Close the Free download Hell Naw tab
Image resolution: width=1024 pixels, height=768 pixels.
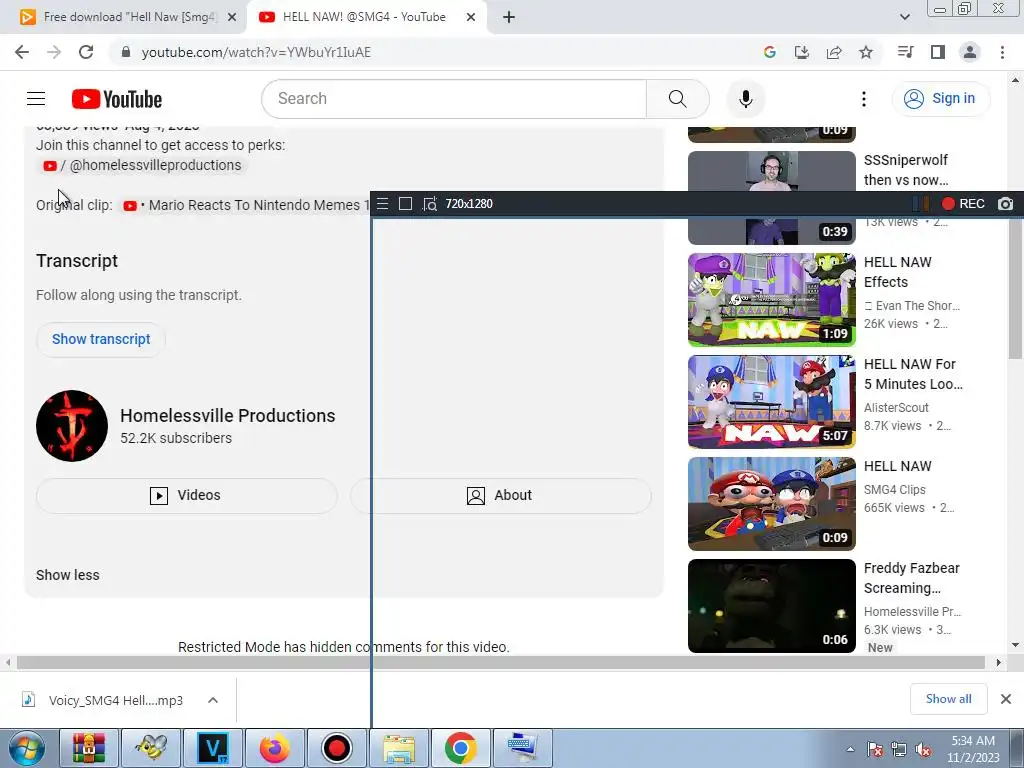232,18
